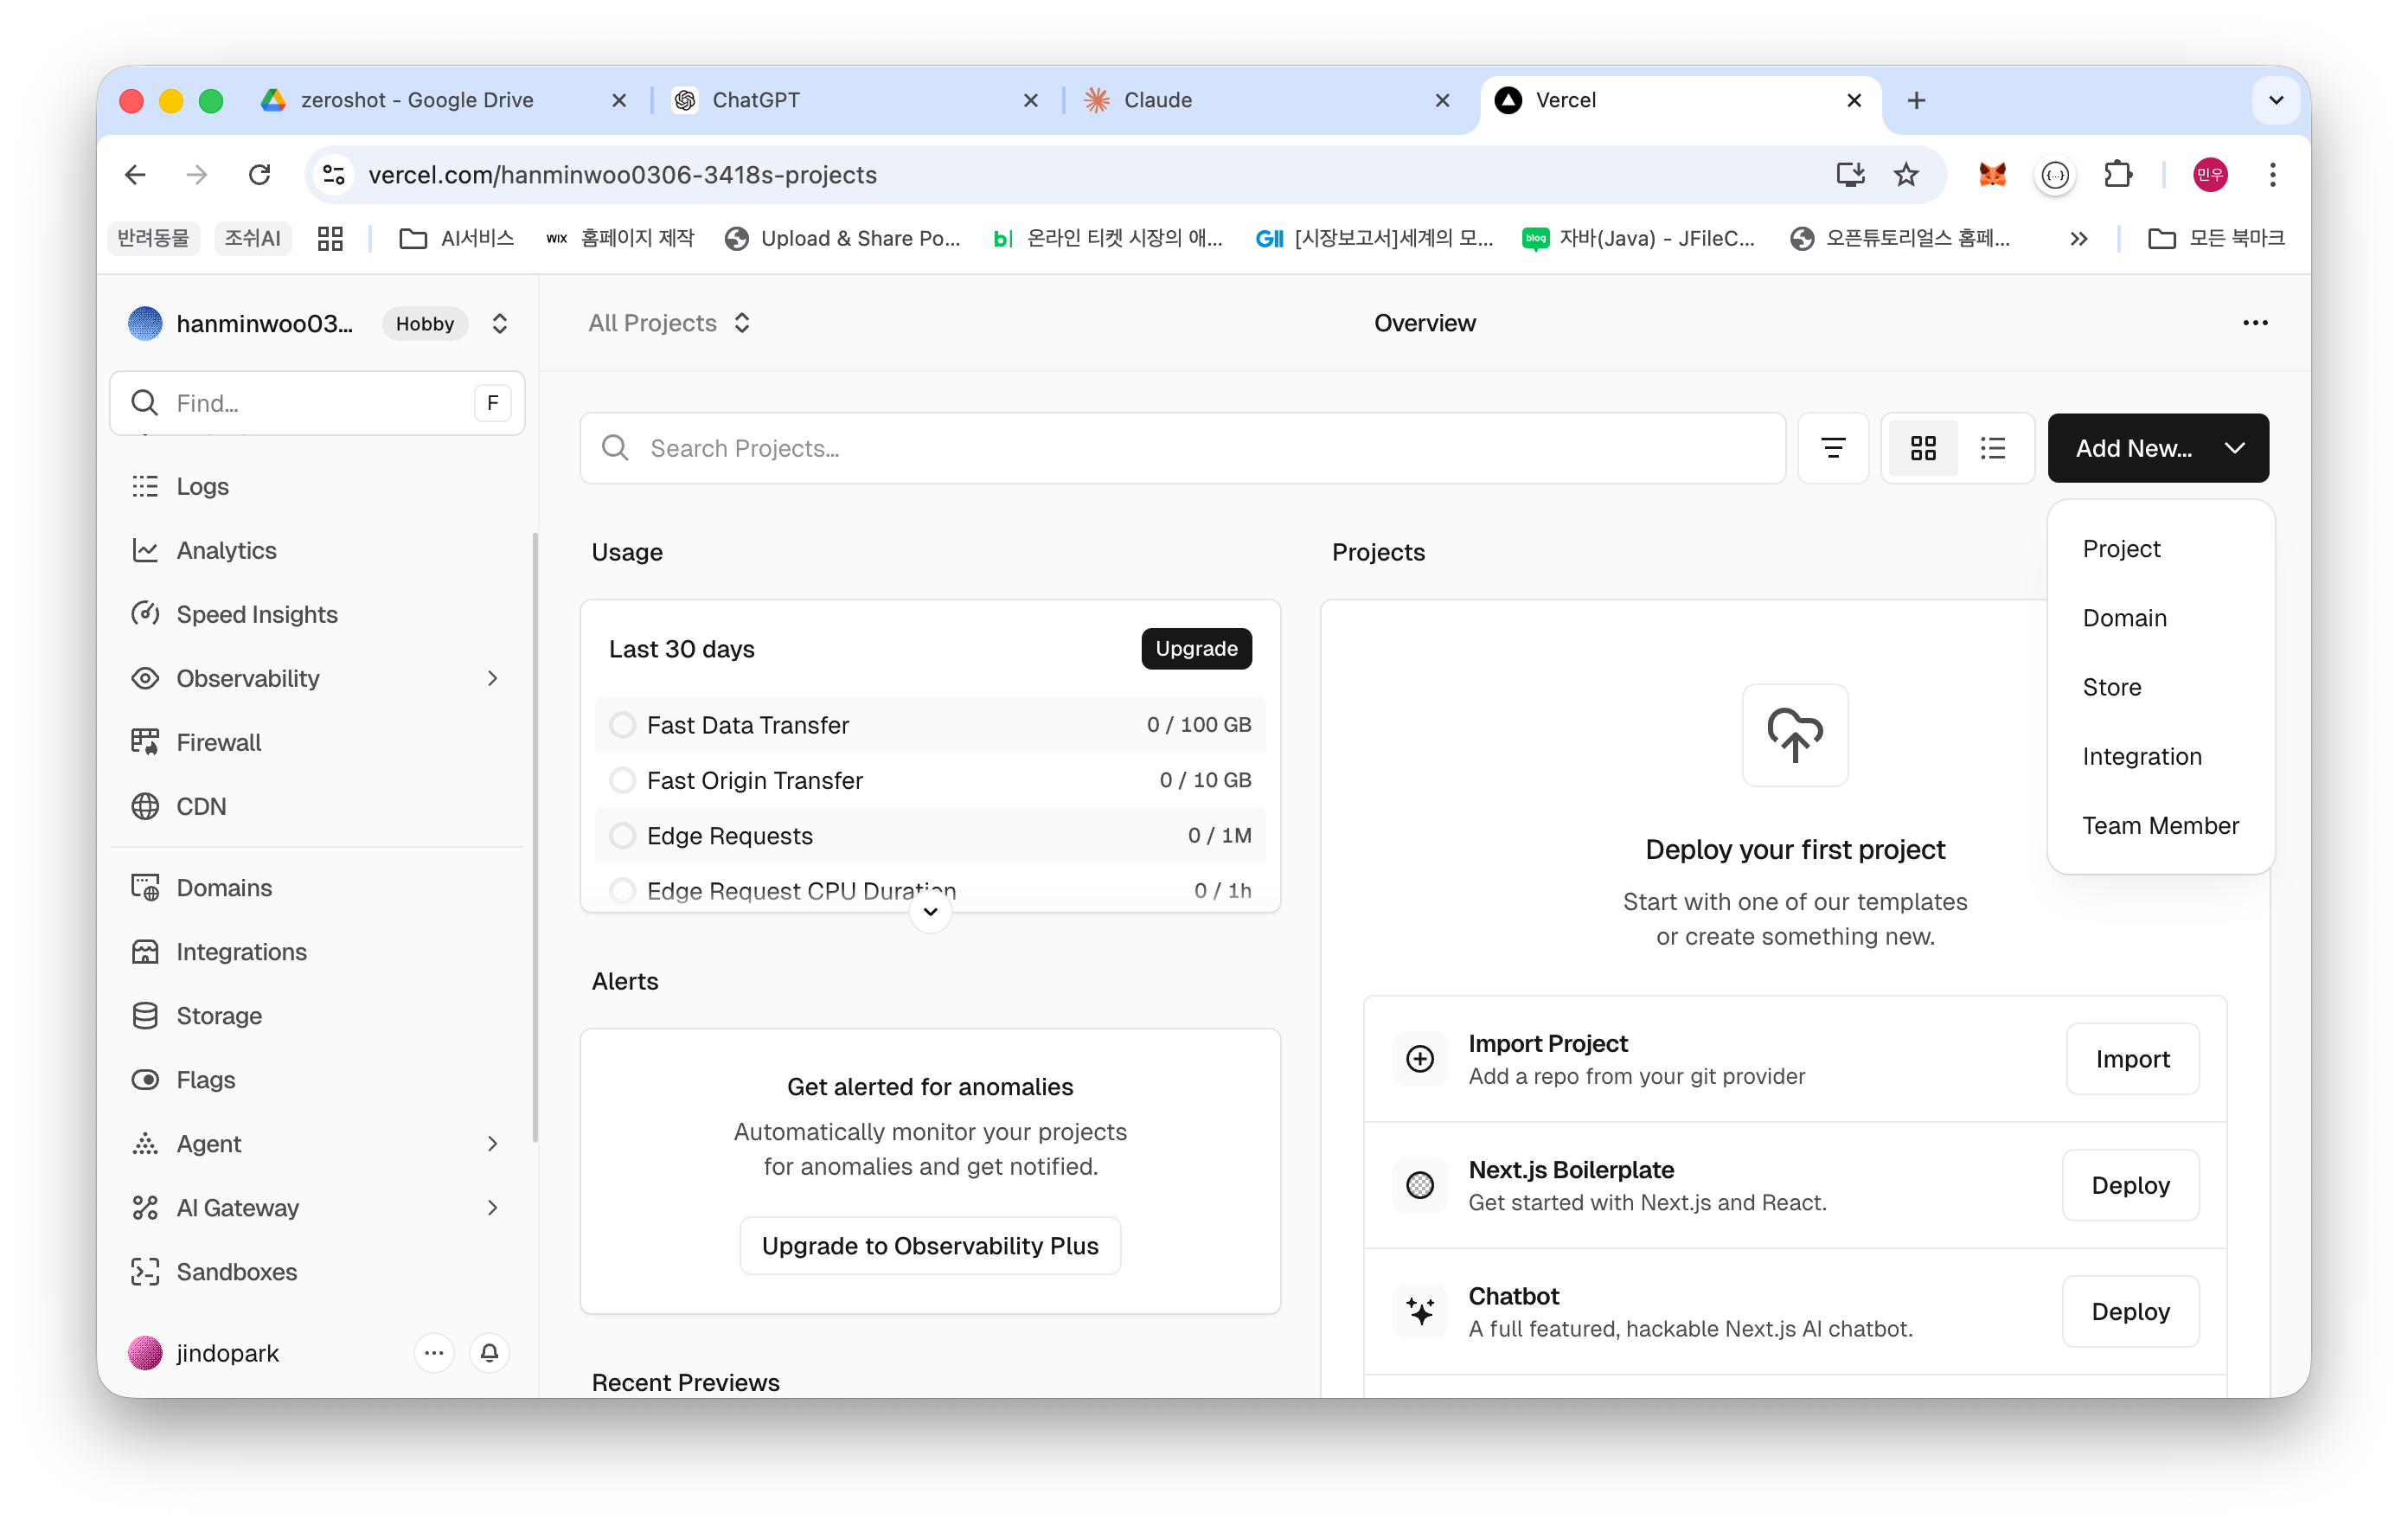Screen dimensions: 2408x1526
Task: Switch to the zeroshot Google Drive tab
Action: click(x=444, y=100)
